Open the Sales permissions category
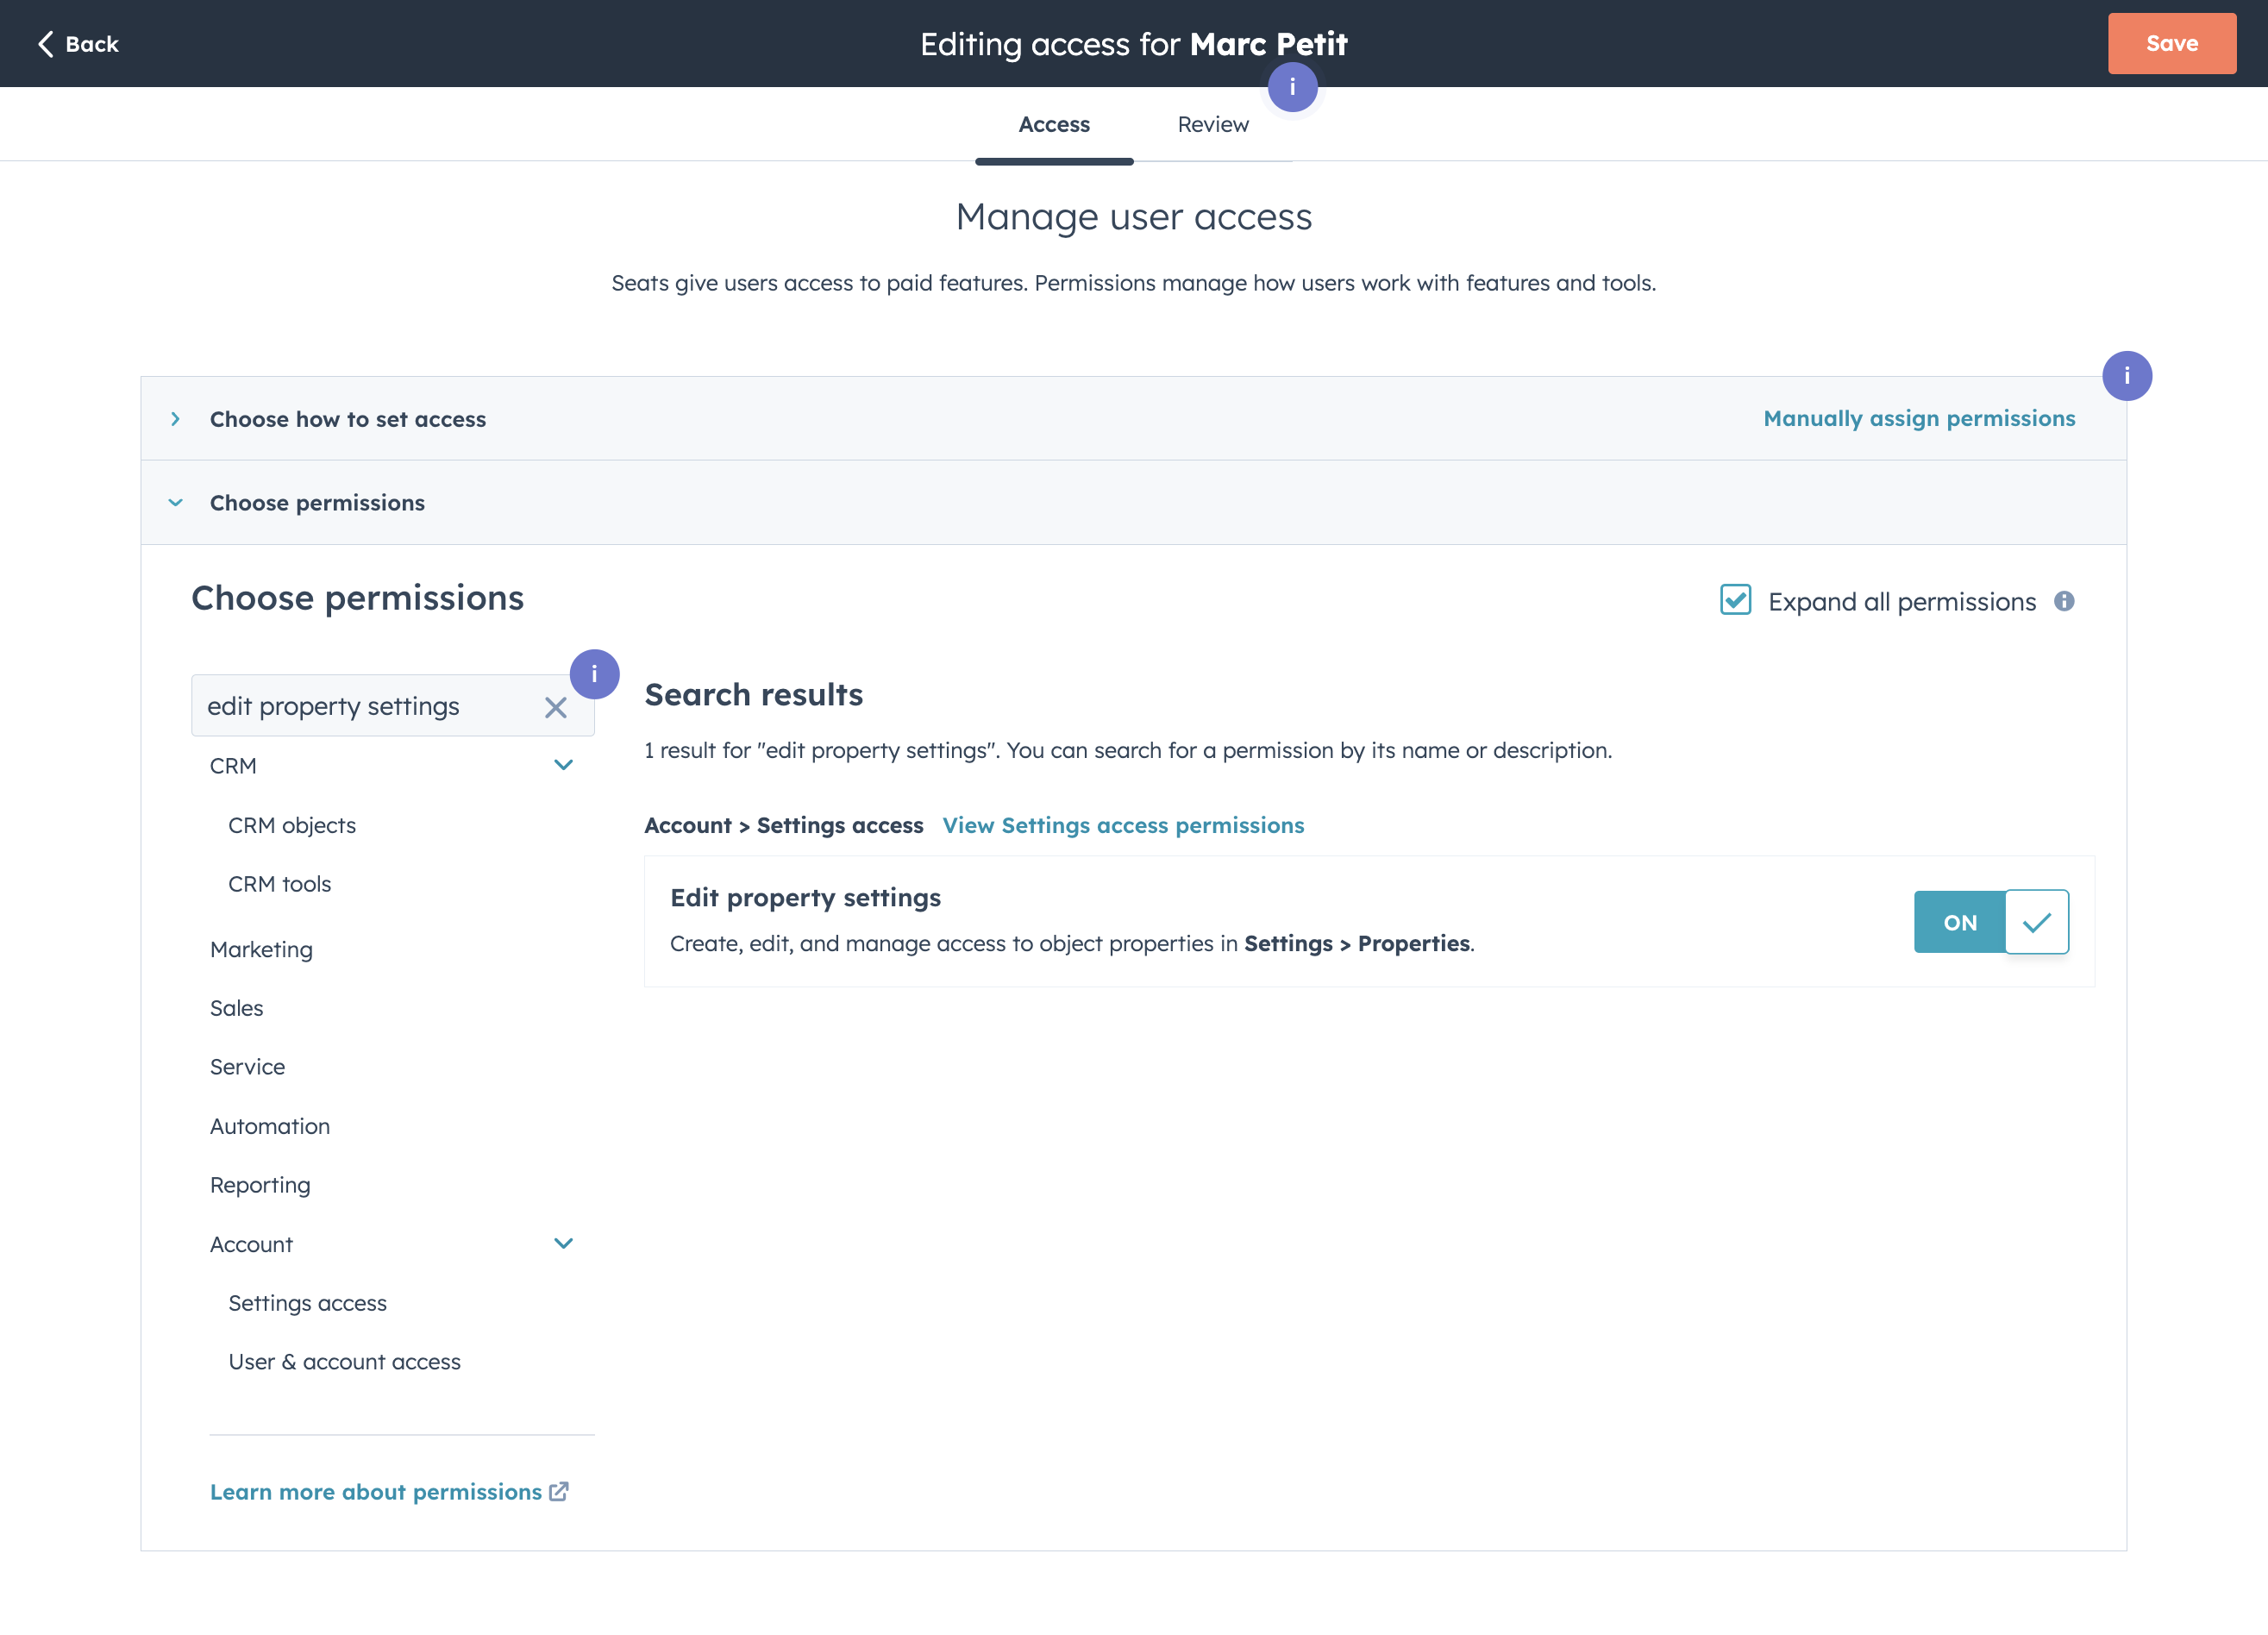This screenshot has width=2268, height=1635. coord(237,1008)
